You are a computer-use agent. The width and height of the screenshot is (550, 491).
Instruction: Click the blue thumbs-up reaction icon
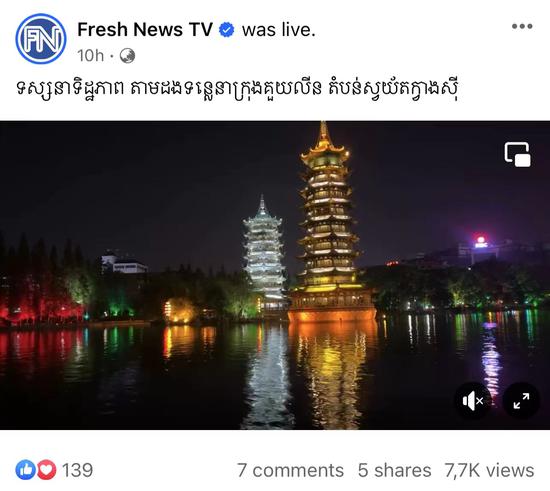[x=25, y=470]
